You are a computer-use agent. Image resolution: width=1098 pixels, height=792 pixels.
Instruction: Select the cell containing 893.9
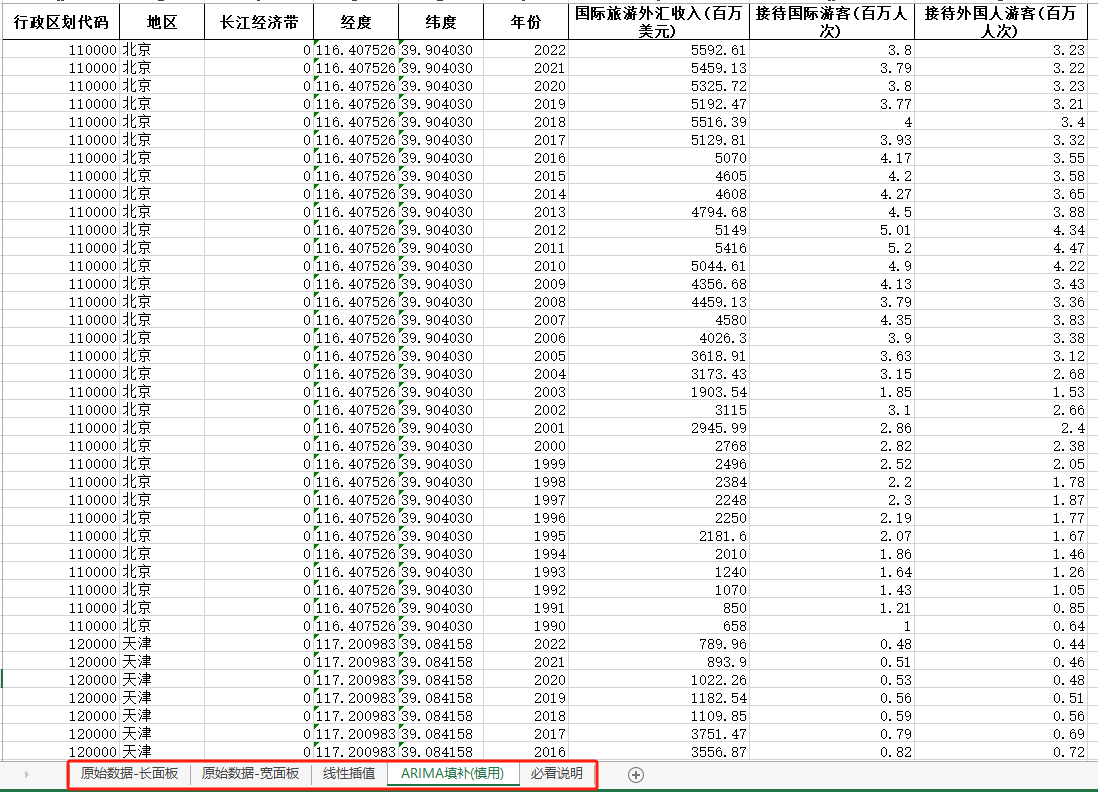659,662
